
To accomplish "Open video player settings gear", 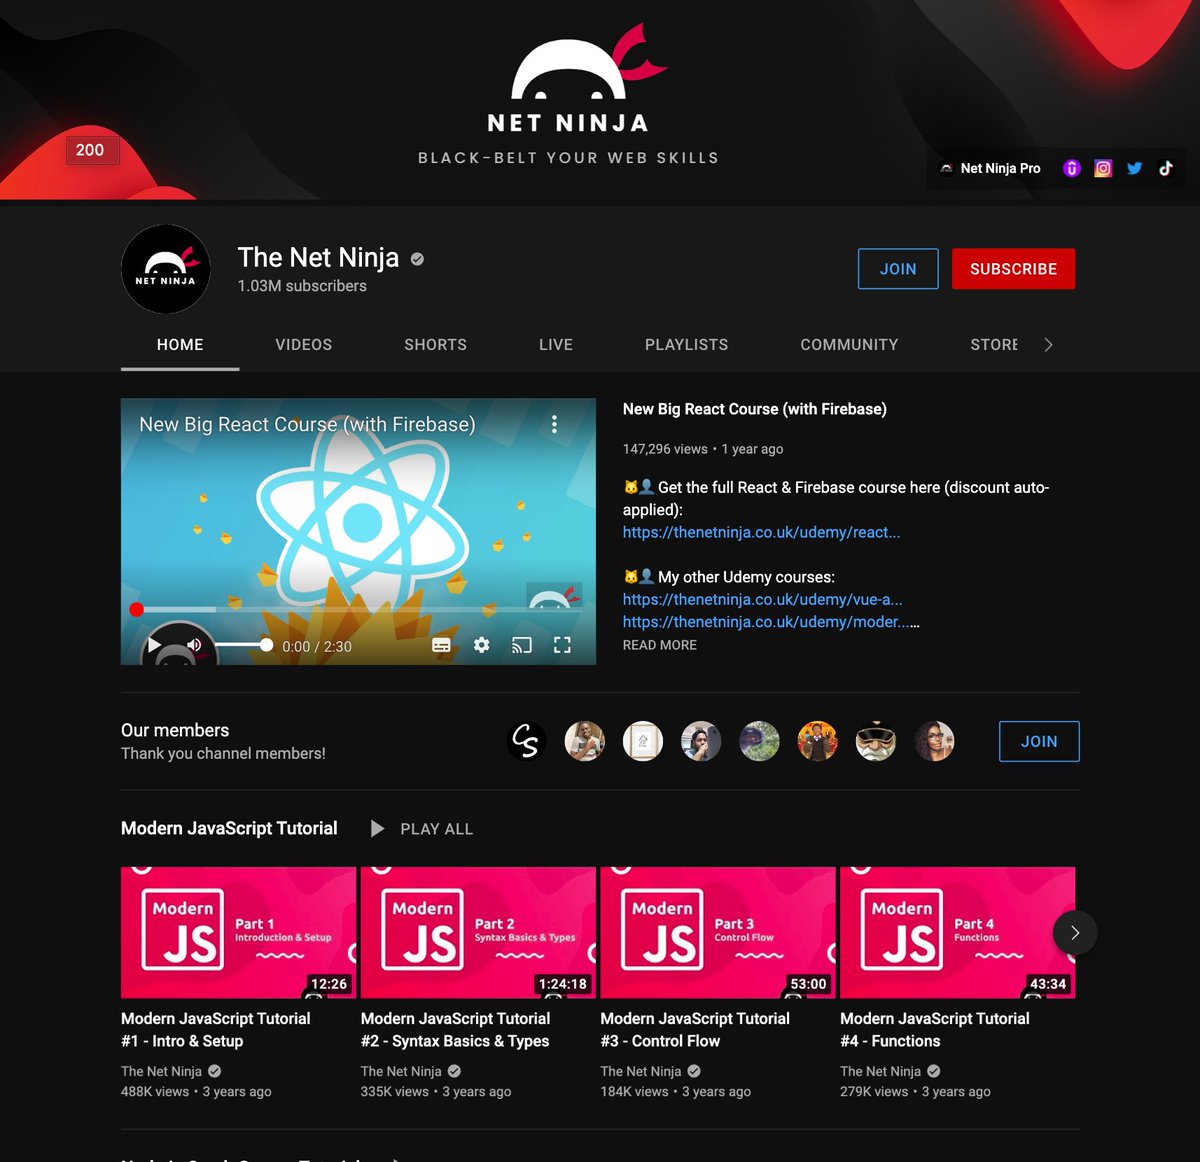I will coord(481,646).
